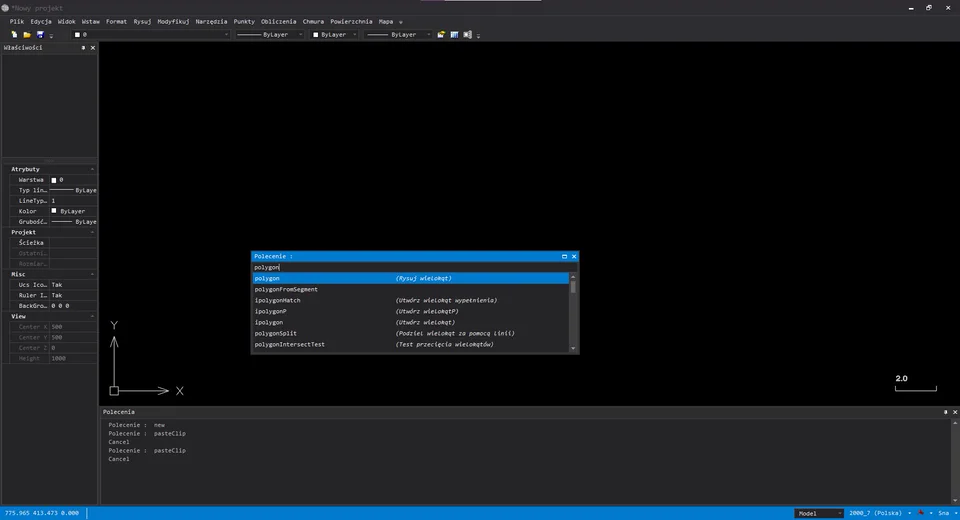960x520 pixels.
Task: Open the Rysuj menu
Action: click(x=142, y=21)
